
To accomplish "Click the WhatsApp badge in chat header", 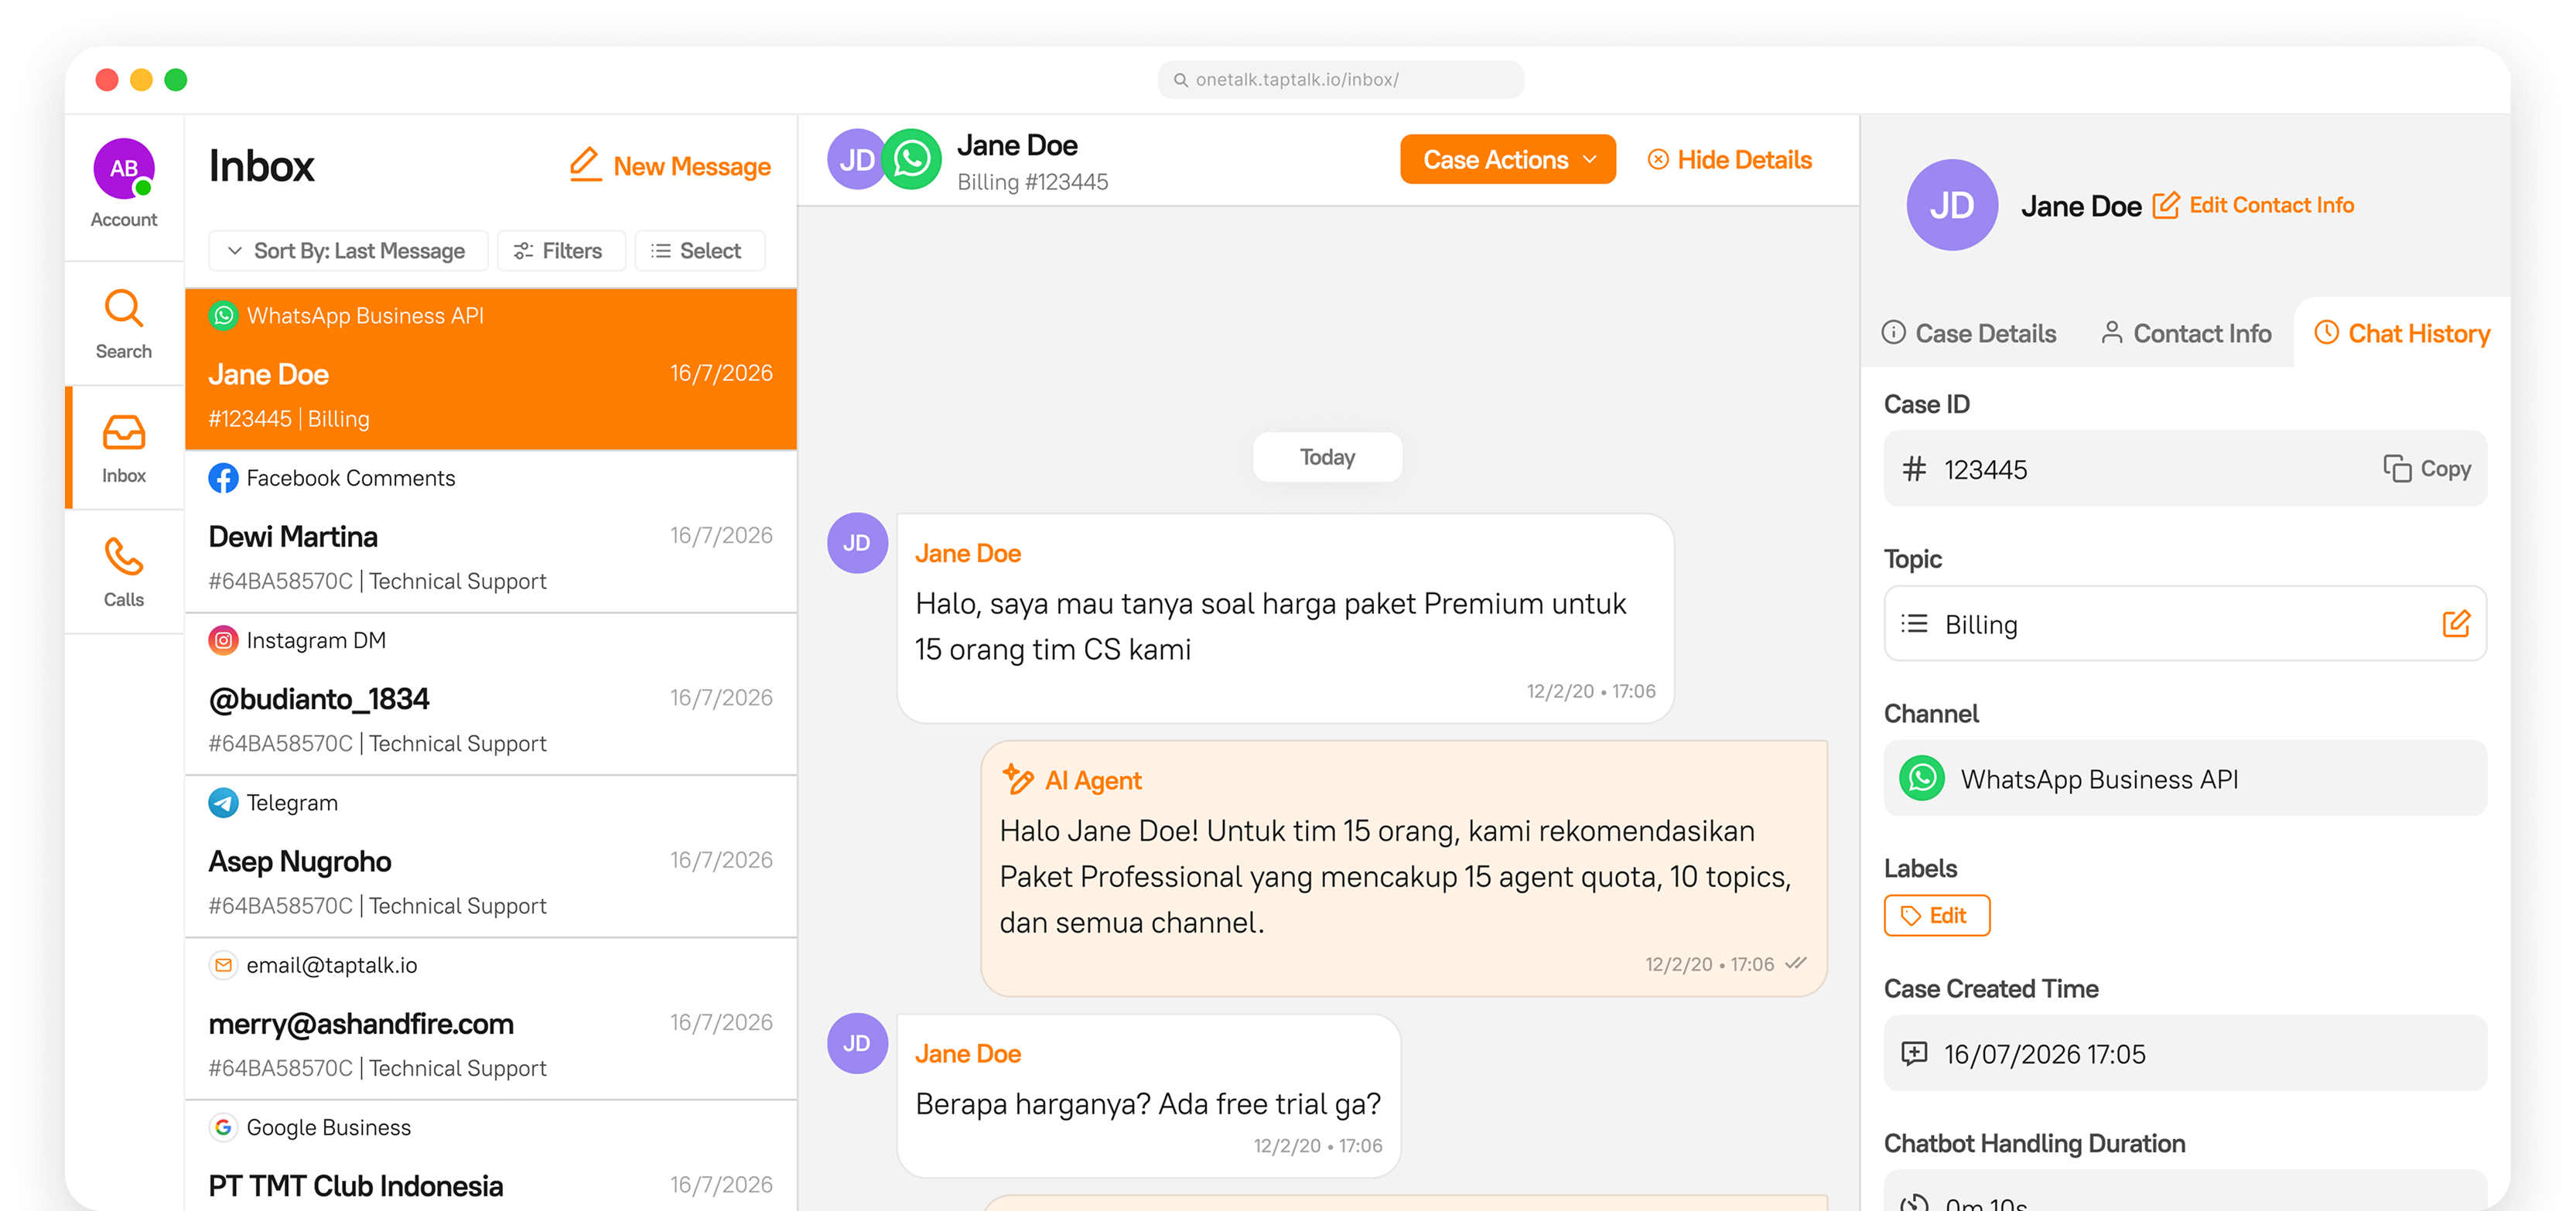I will pyautogui.click(x=912, y=159).
